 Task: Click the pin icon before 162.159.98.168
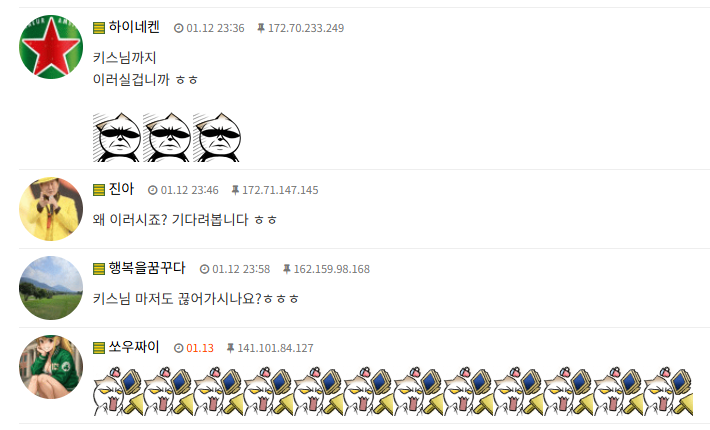click(x=287, y=269)
